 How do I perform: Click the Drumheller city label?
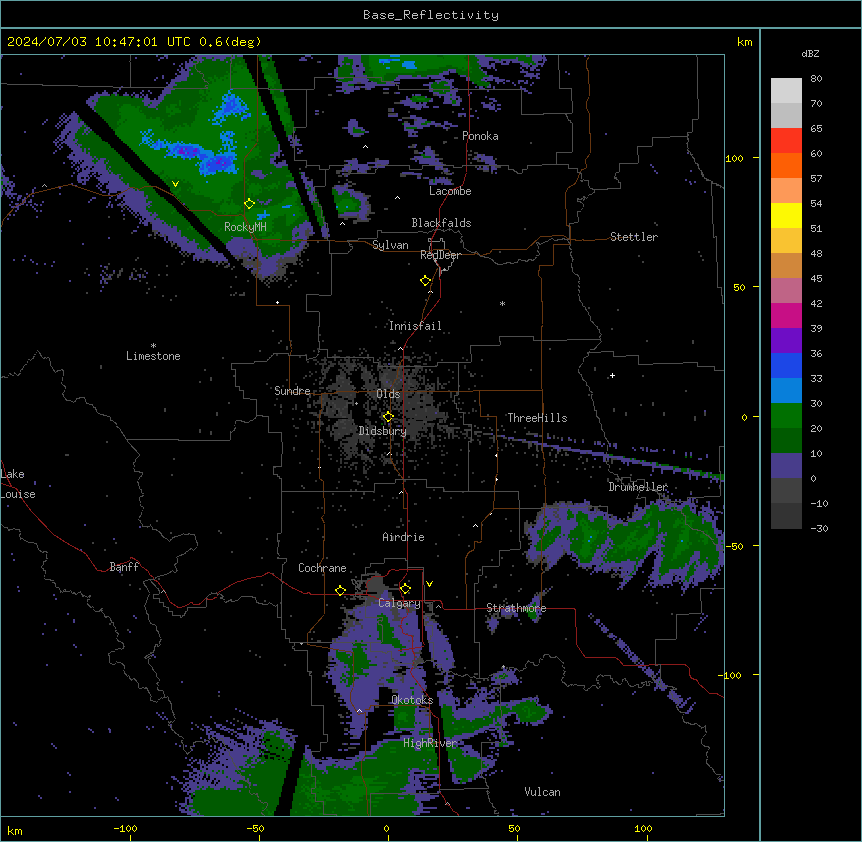[638, 487]
